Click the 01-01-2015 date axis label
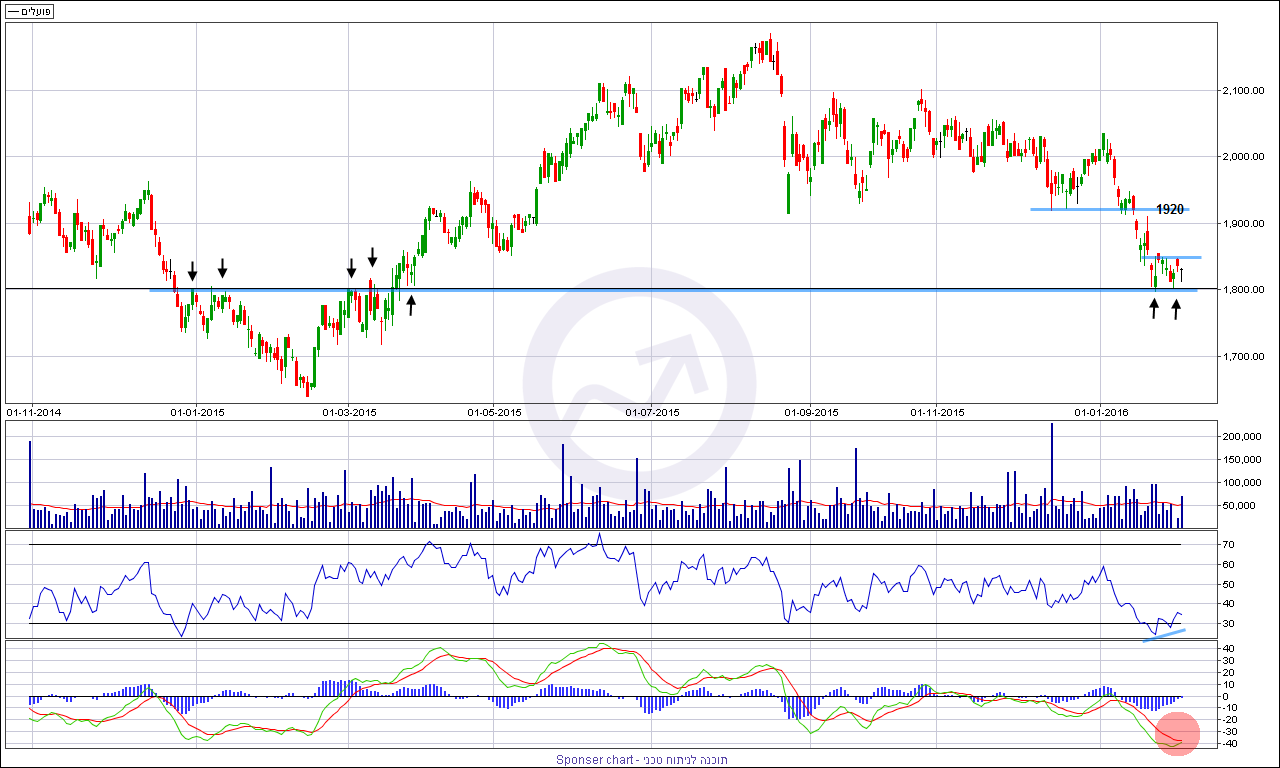Screen dimensions: 1280x768 click(x=198, y=411)
